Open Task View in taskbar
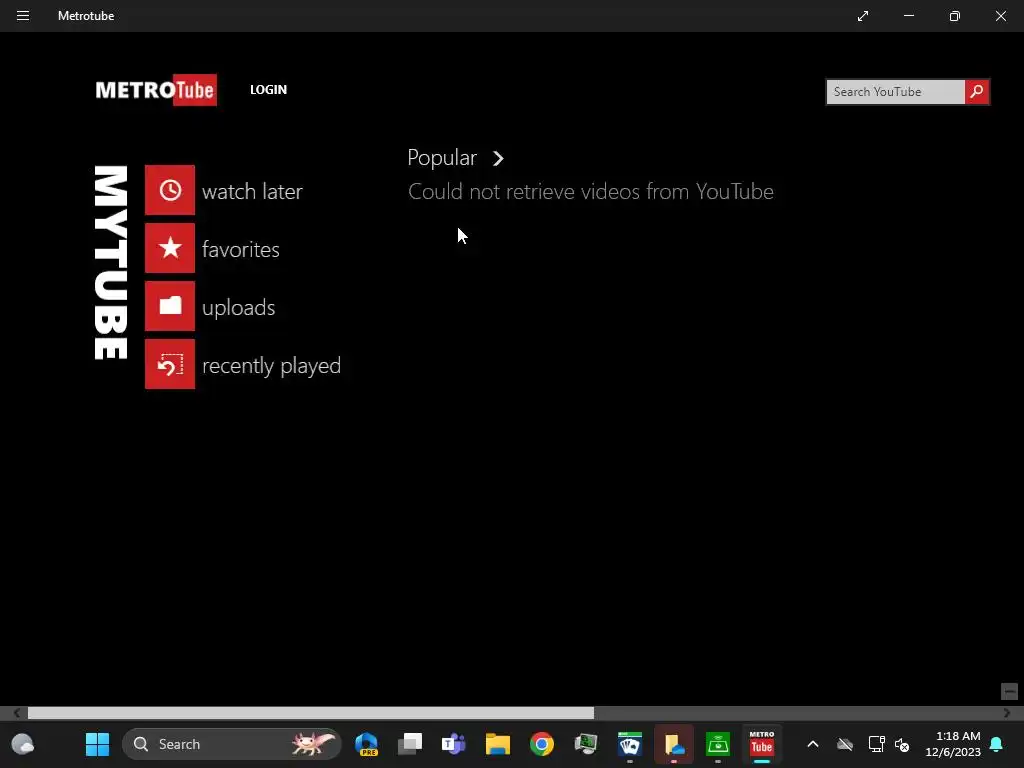 410,744
